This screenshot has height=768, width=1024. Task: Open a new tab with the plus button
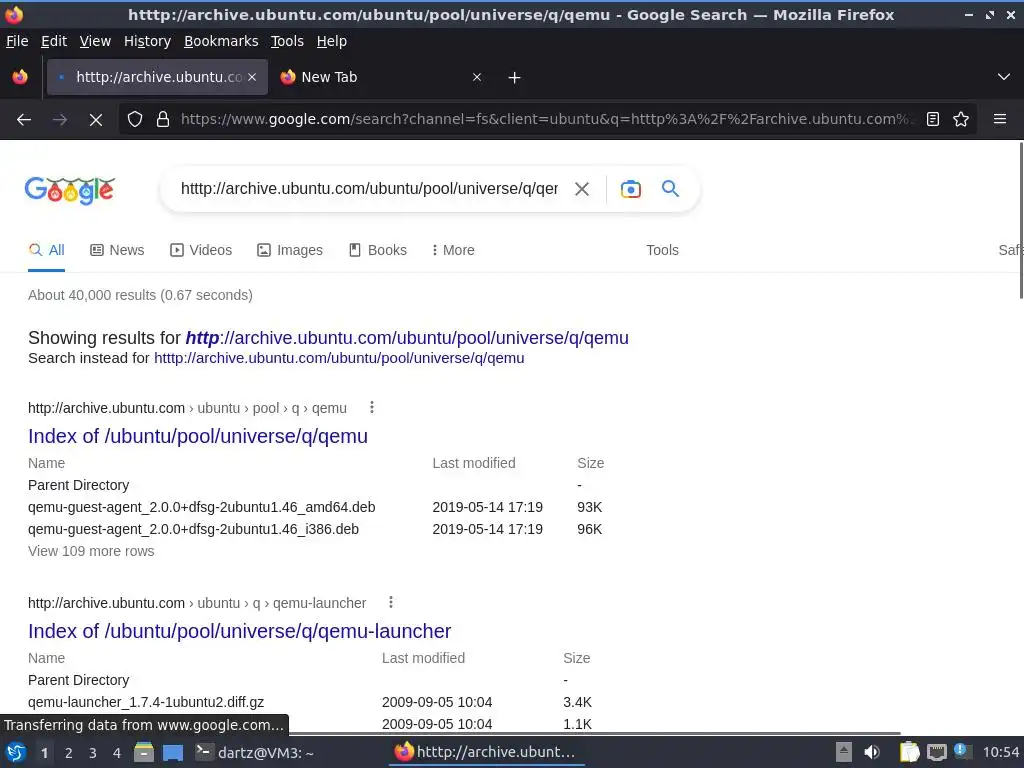(514, 78)
